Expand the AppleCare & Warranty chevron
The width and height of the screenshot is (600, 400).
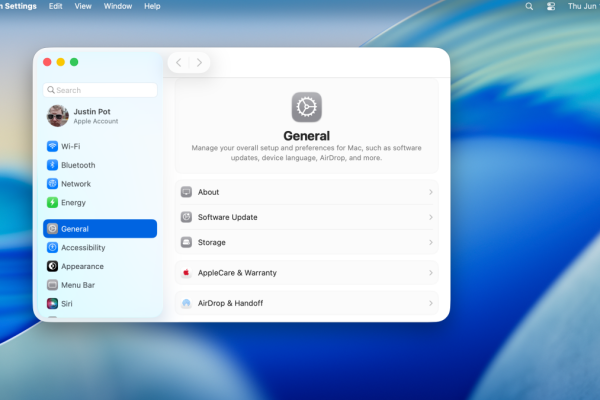pos(430,273)
